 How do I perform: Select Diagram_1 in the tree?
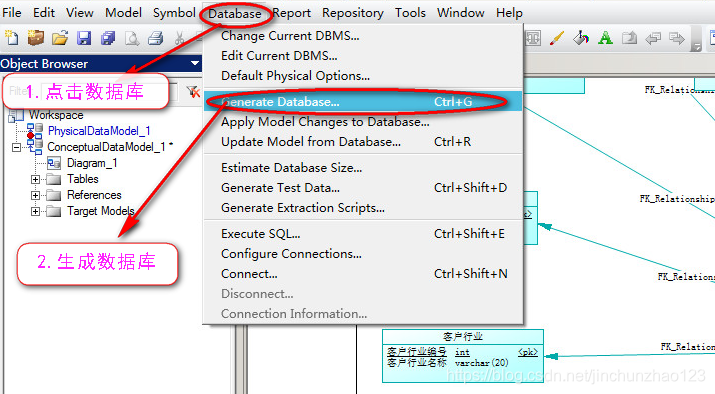pos(92,163)
